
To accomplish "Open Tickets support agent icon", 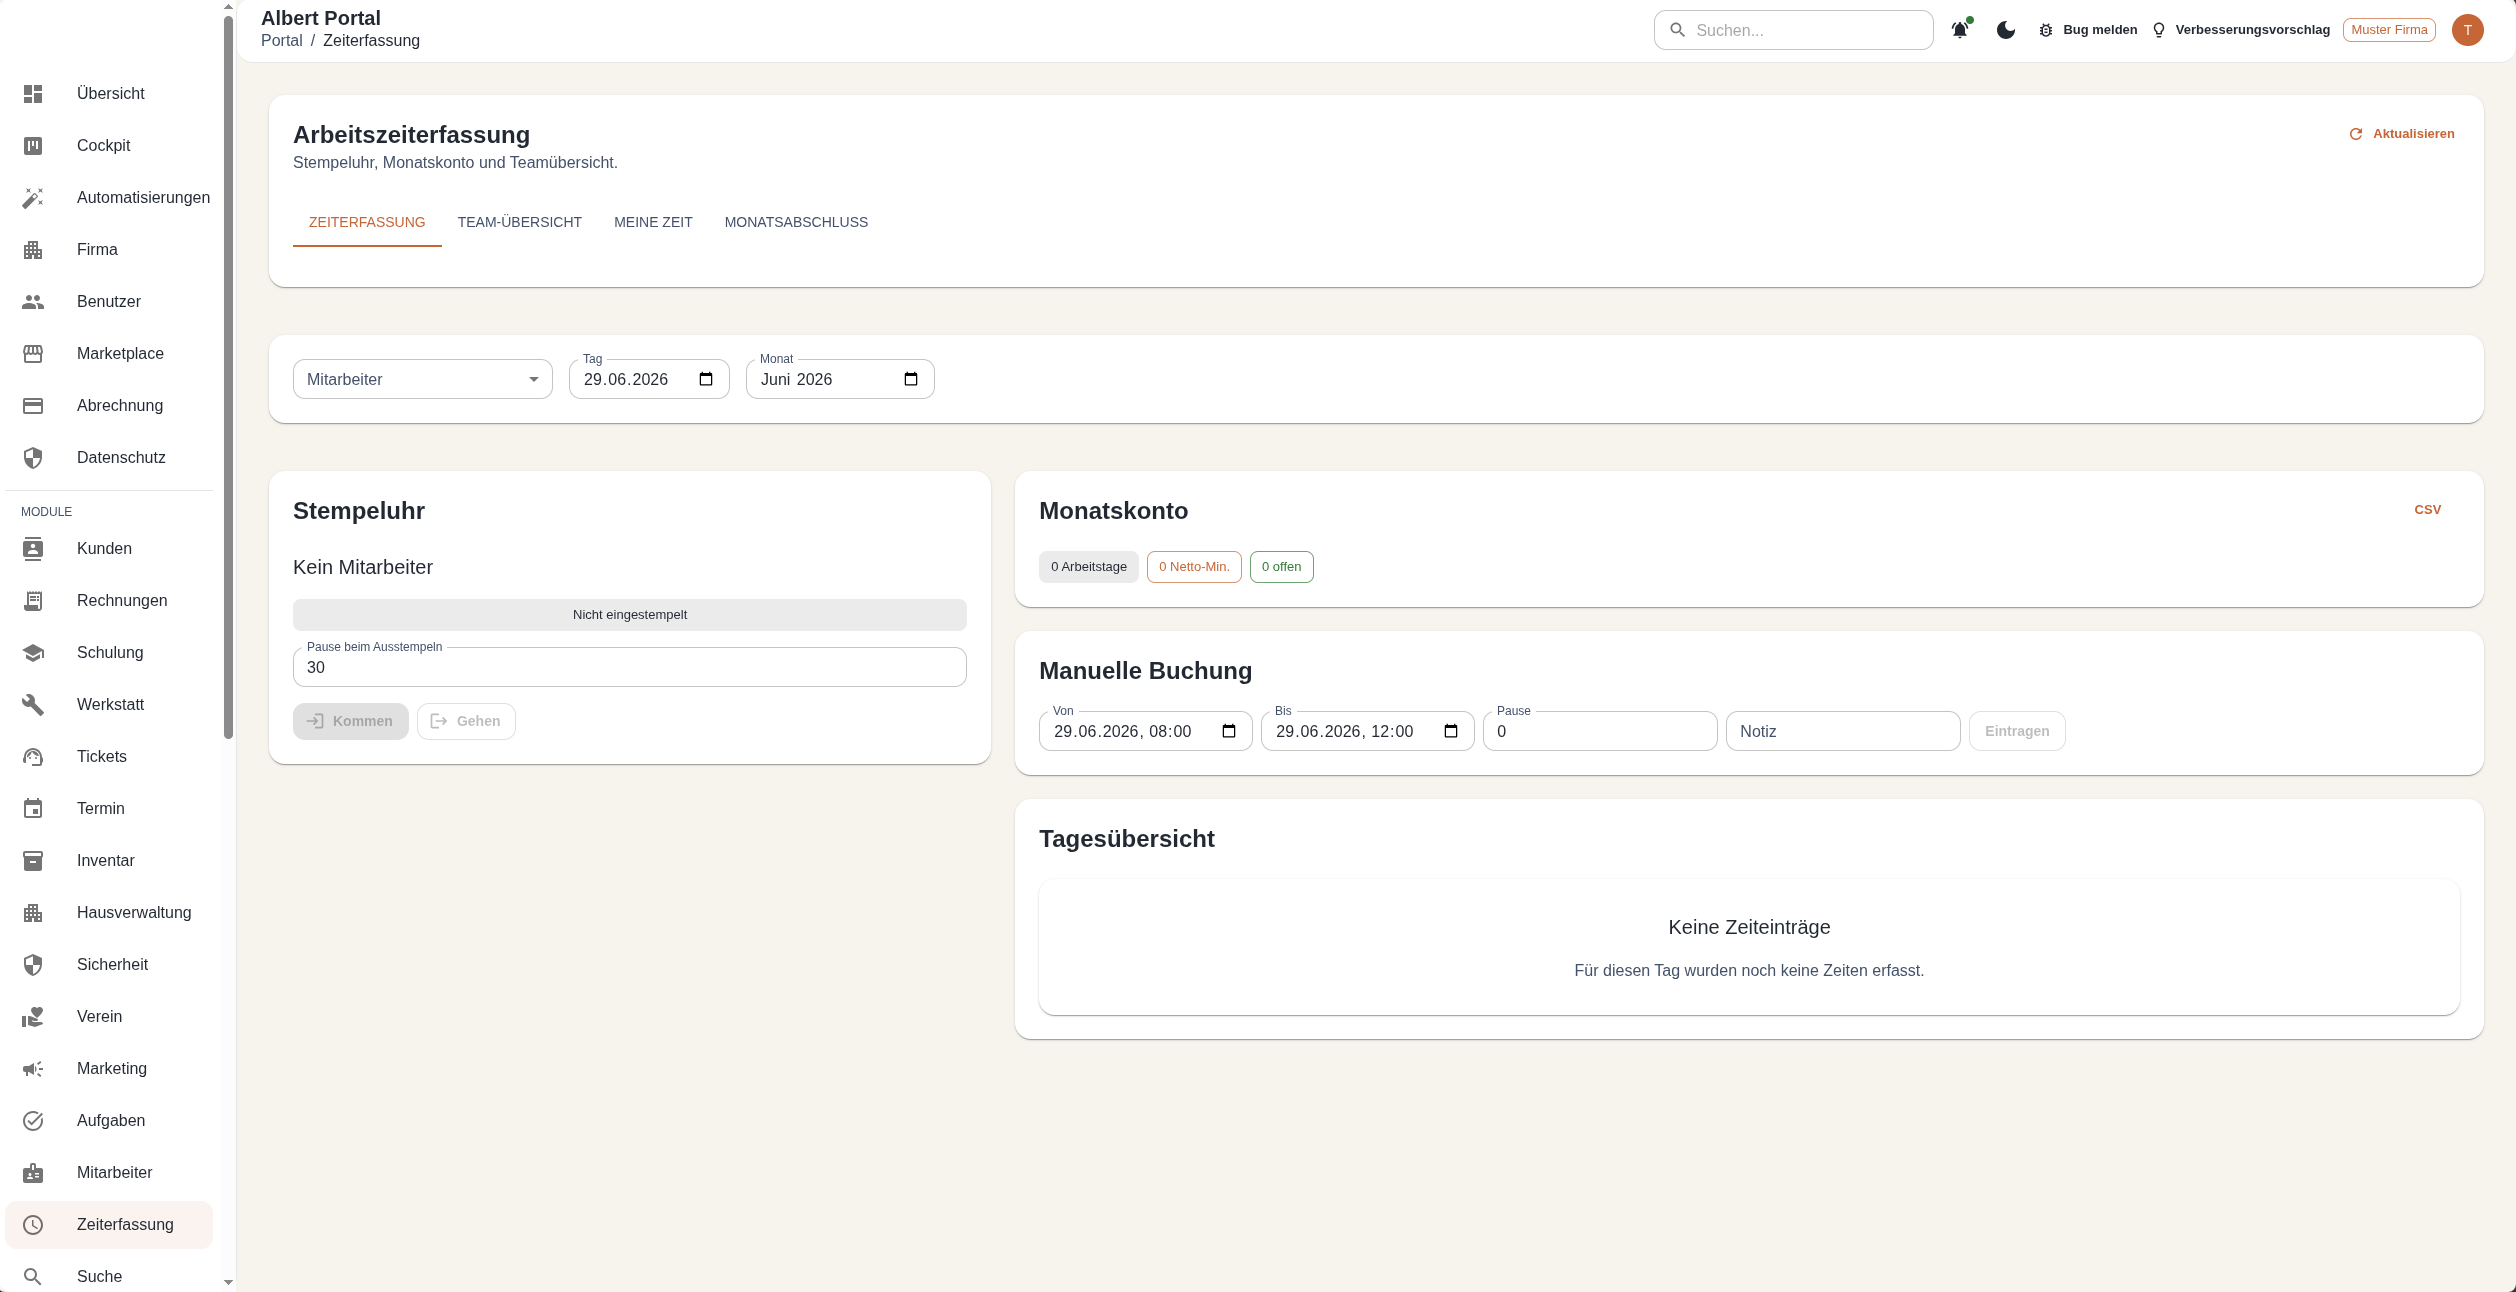I will [x=33, y=757].
